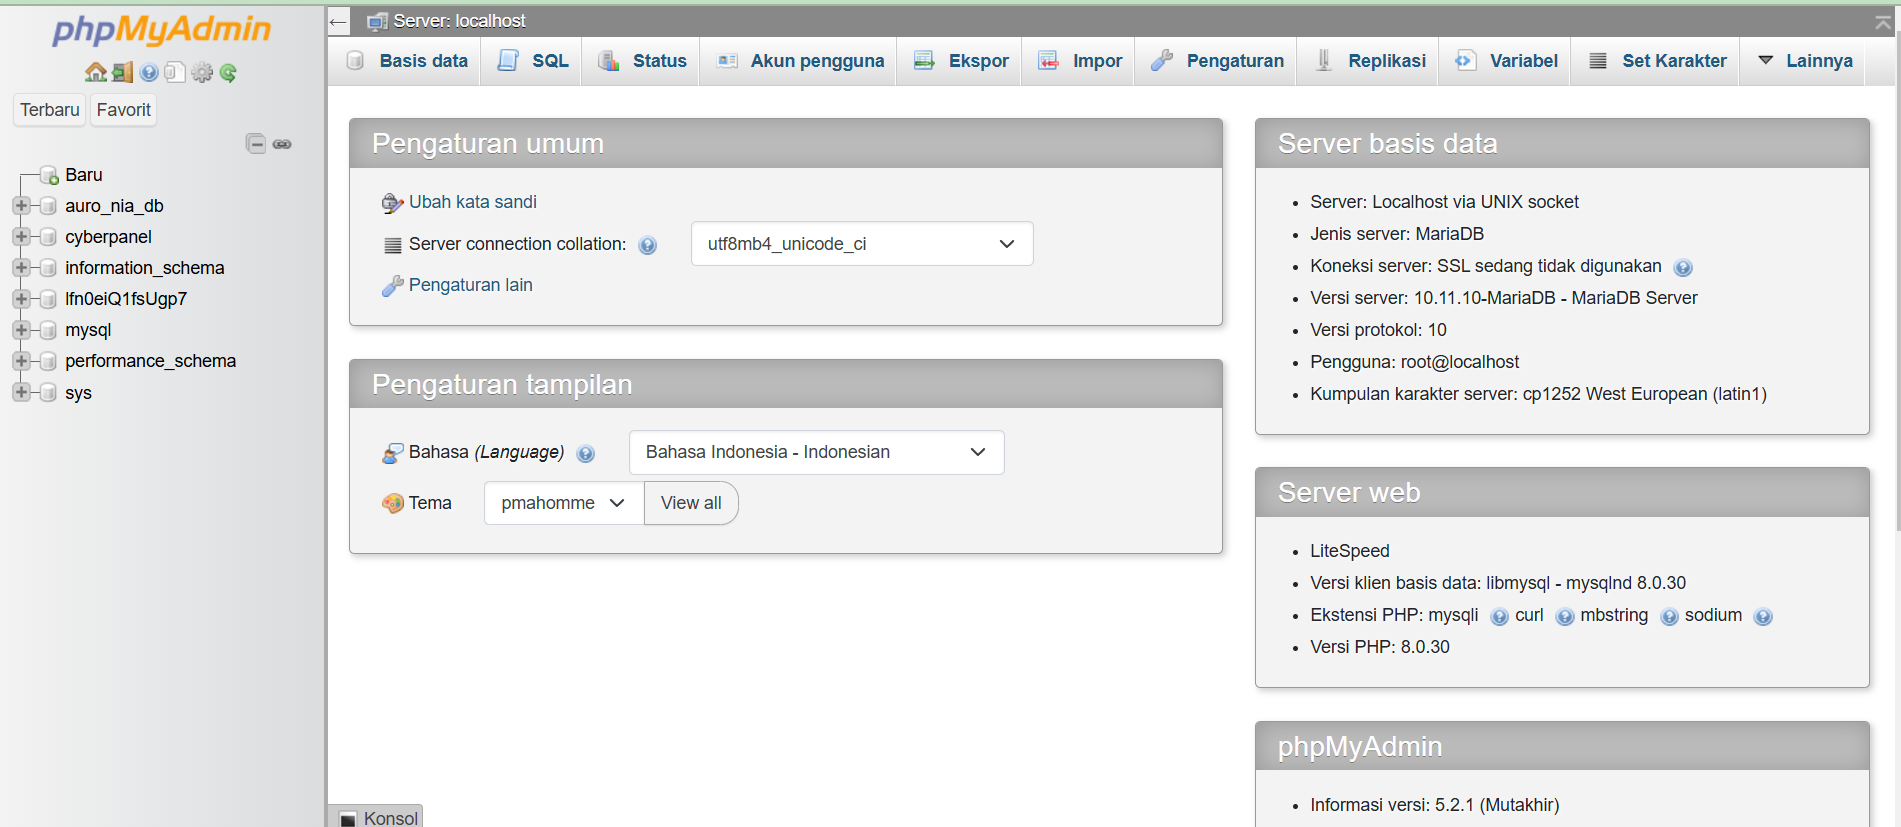Select lfn0eiQ1fsUgp7 database name
This screenshot has height=827, width=1901.
[126, 299]
